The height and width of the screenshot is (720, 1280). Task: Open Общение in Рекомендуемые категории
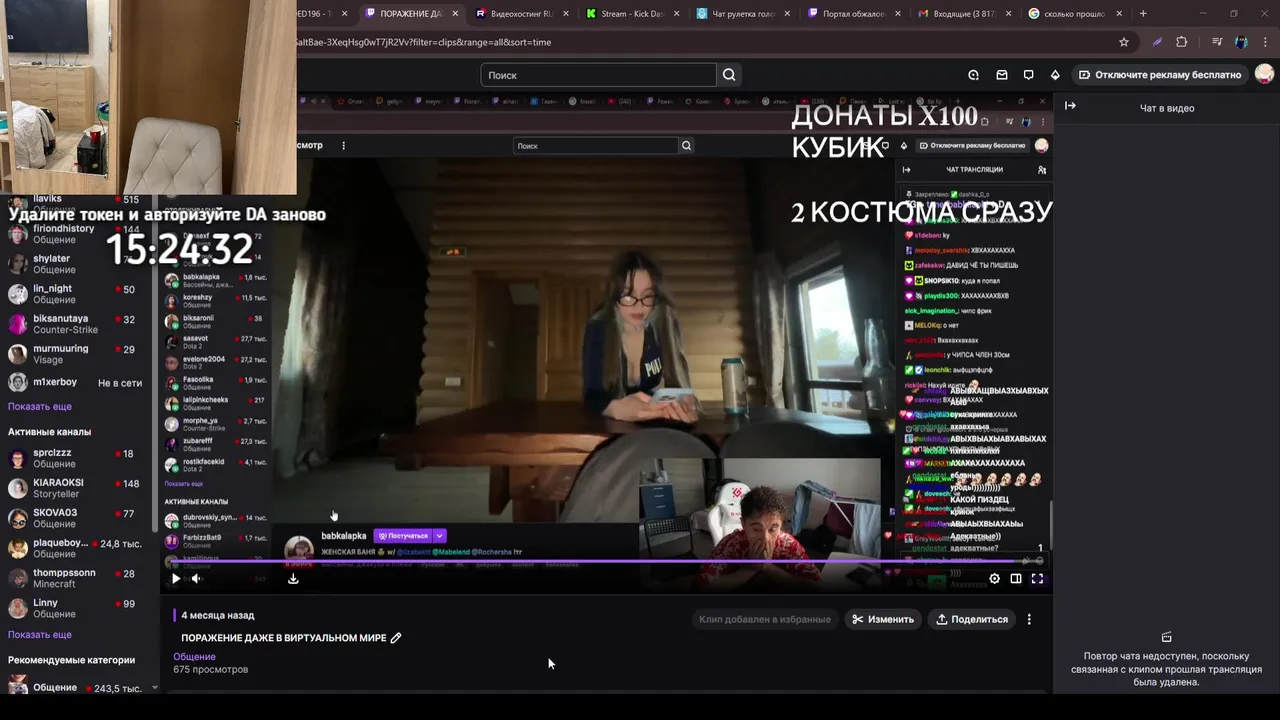click(75, 687)
